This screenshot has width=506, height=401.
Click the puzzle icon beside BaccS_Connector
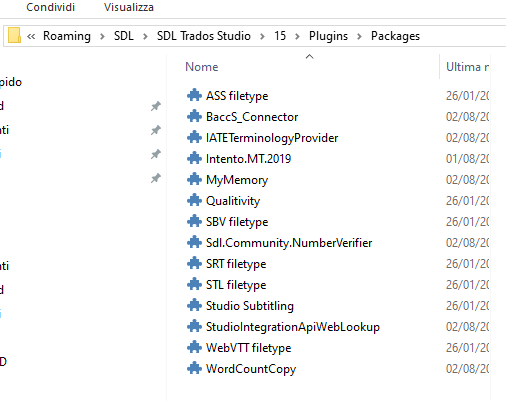pos(194,117)
